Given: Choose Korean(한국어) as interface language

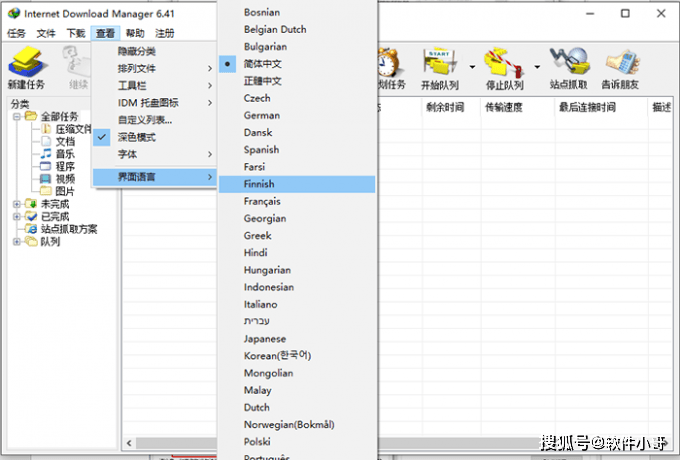Looking at the screenshot, I should pyautogui.click(x=297, y=356).
